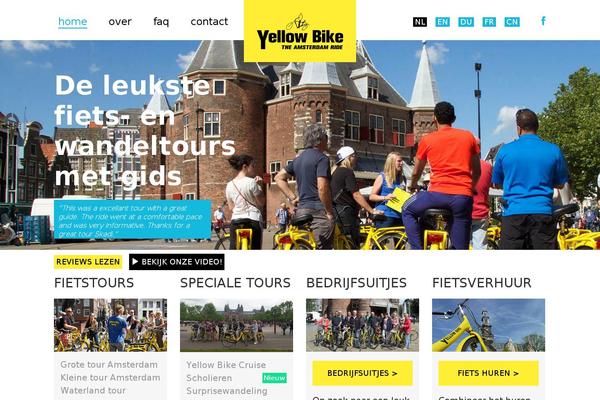Open the Waterland tour link

(x=93, y=390)
